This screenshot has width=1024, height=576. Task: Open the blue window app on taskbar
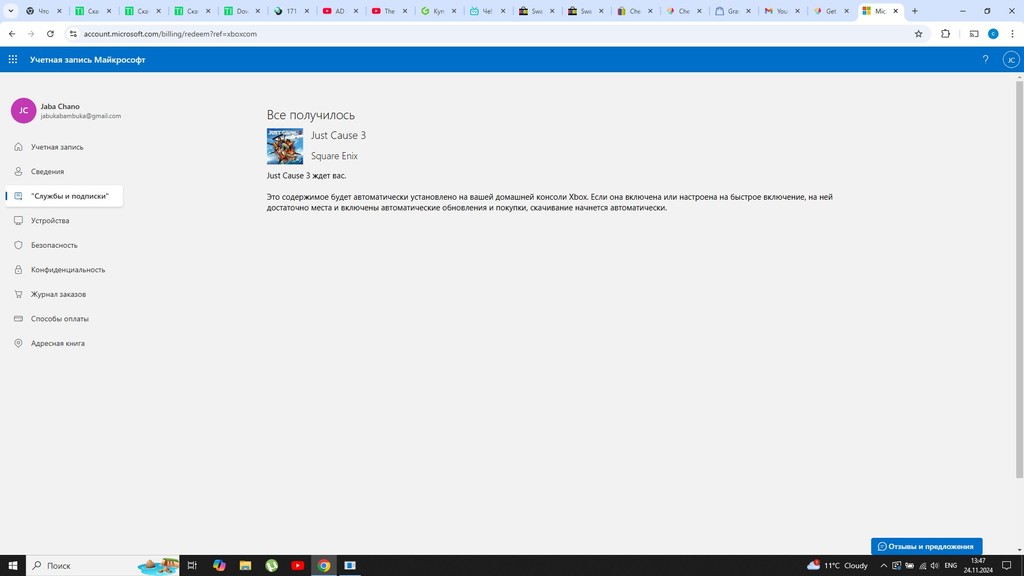[x=350, y=566]
